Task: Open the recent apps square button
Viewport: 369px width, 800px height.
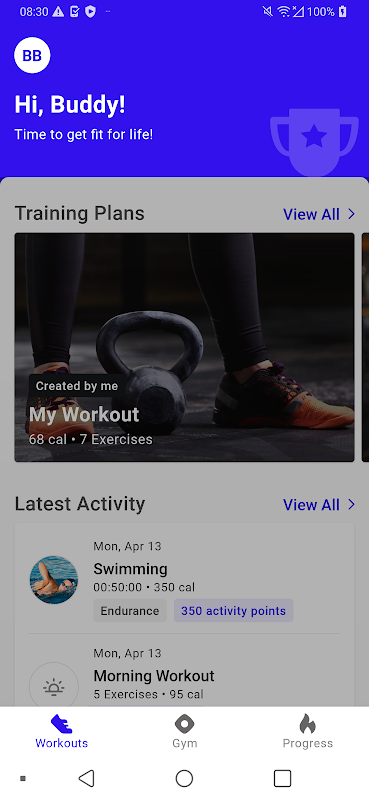Action: (x=282, y=778)
